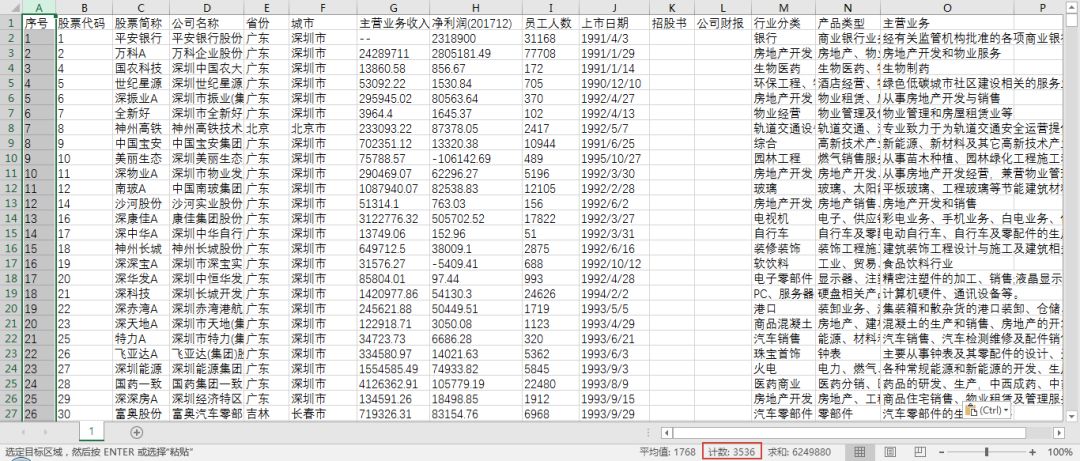This screenshot has height=461, width=1080.
Task: Click industry cell 软饮料
Action: click(784, 263)
